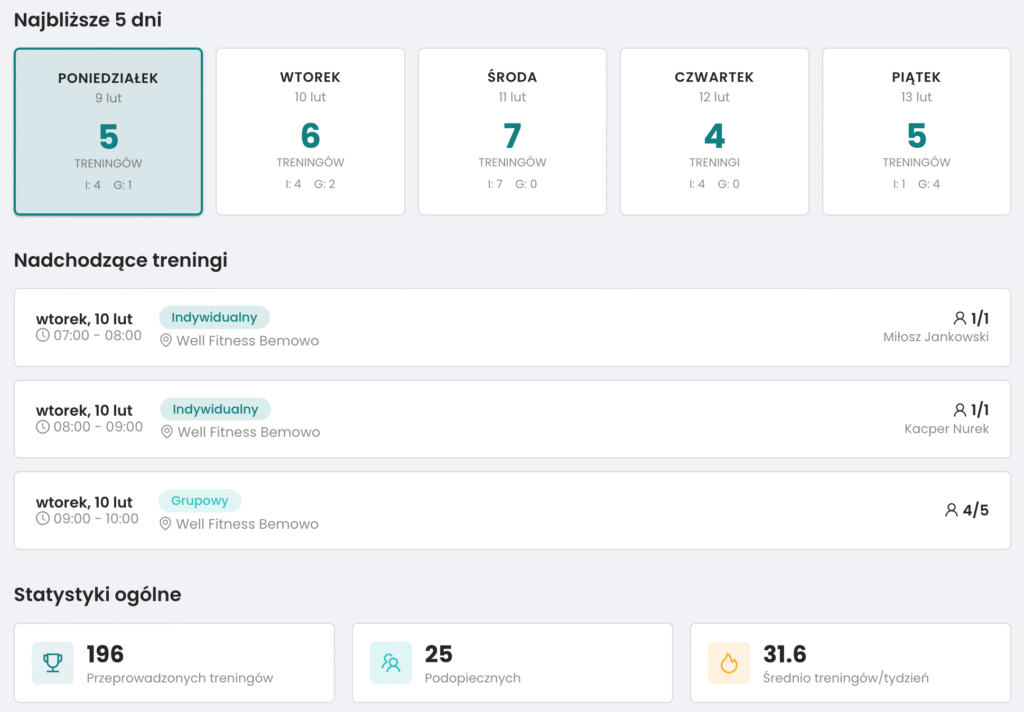Click the flame icon for weekly average
The image size is (1024, 712).
click(x=729, y=663)
